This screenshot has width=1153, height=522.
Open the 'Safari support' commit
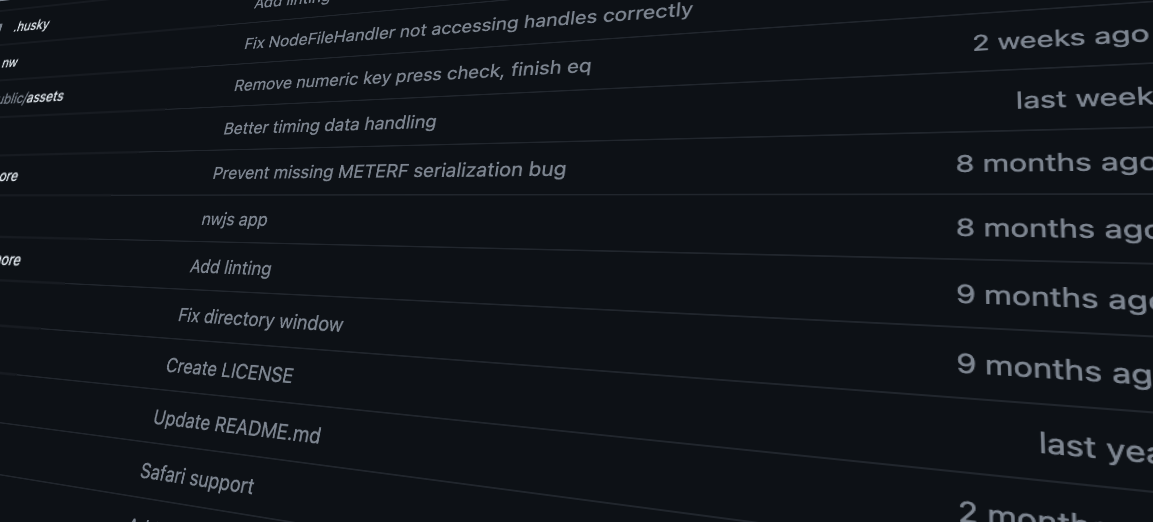pos(197,478)
